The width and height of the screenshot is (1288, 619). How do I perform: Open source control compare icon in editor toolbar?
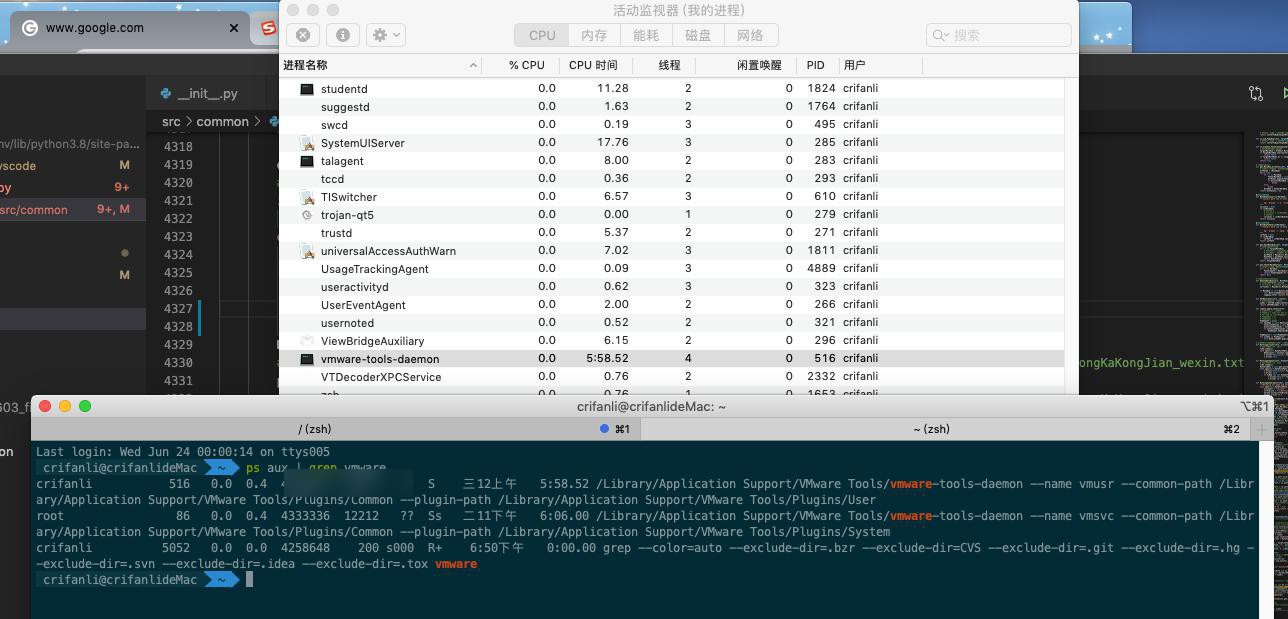click(x=1256, y=93)
